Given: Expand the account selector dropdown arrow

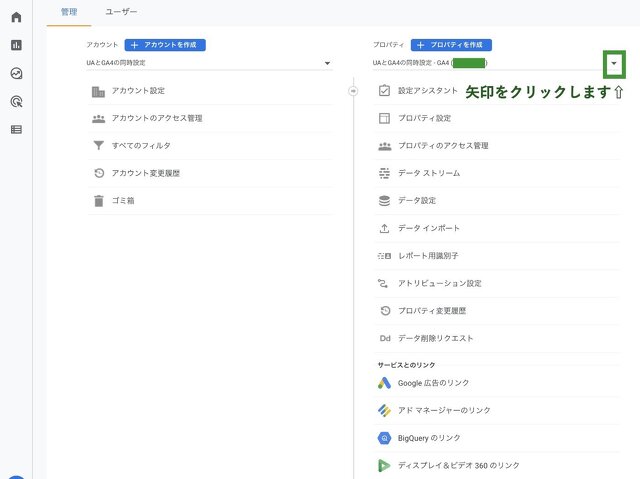Looking at the screenshot, I should (327, 64).
